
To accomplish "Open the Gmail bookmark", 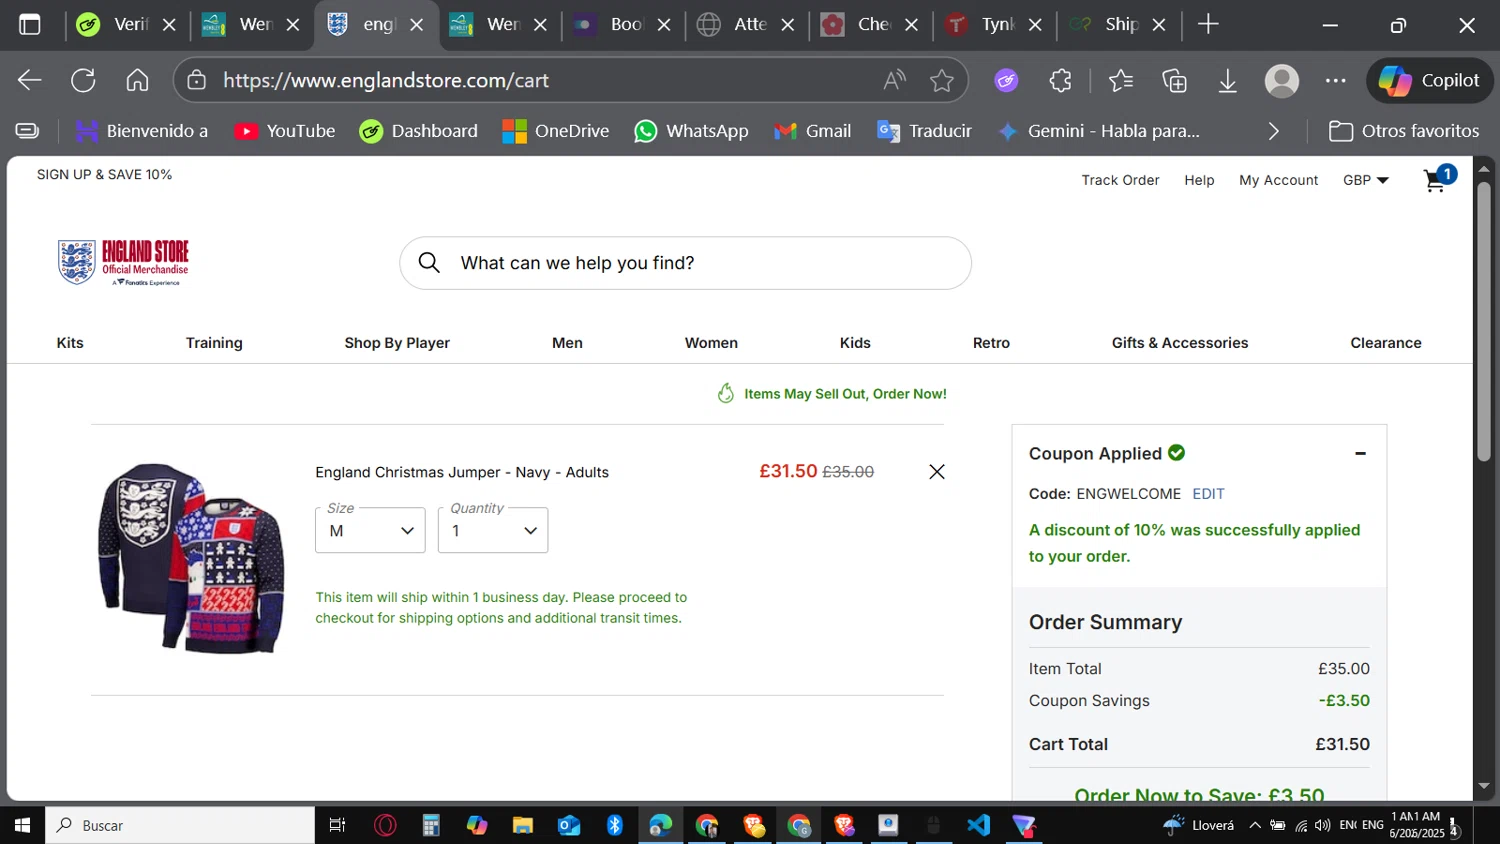I will click(x=812, y=131).
